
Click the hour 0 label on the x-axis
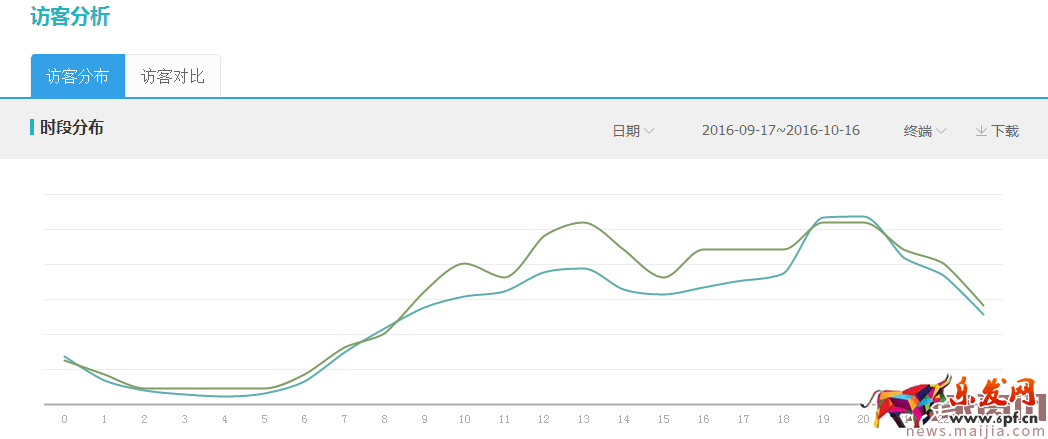point(64,419)
